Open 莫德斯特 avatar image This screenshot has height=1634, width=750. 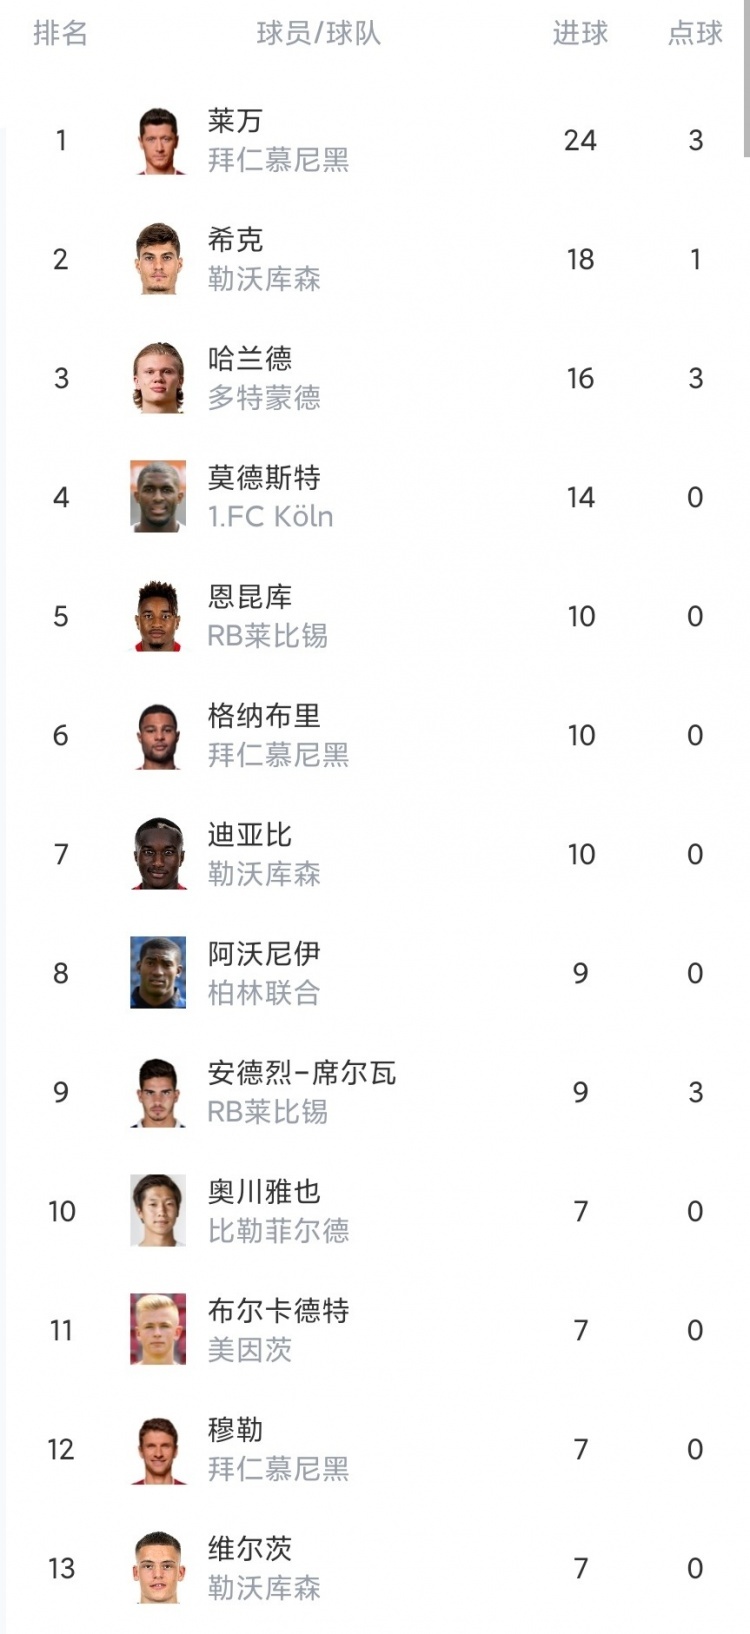(158, 497)
